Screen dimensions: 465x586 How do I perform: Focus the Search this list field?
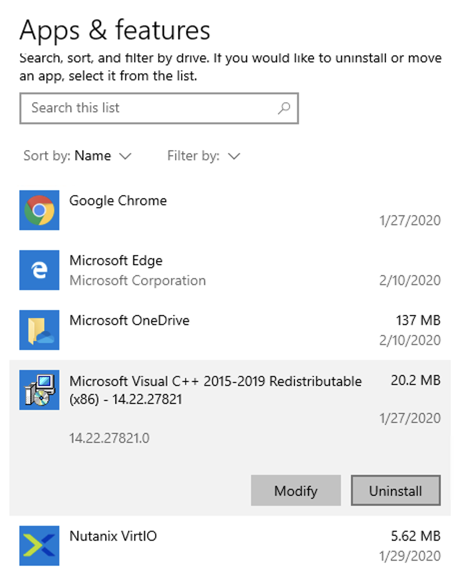coord(159,108)
